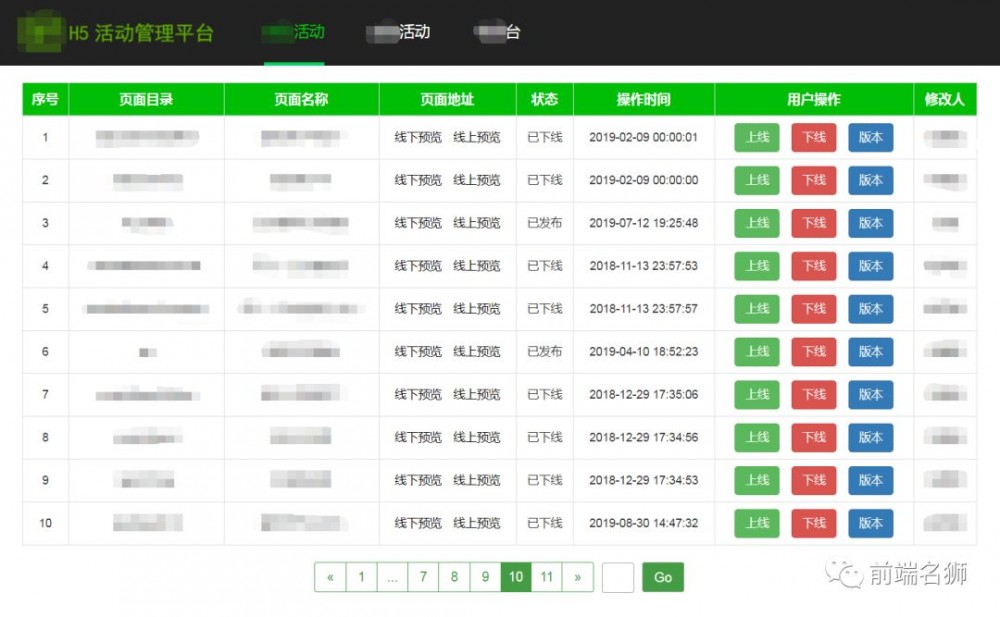Expand the … pagination ellipsis
The height and width of the screenshot is (617, 1000).
tap(392, 577)
